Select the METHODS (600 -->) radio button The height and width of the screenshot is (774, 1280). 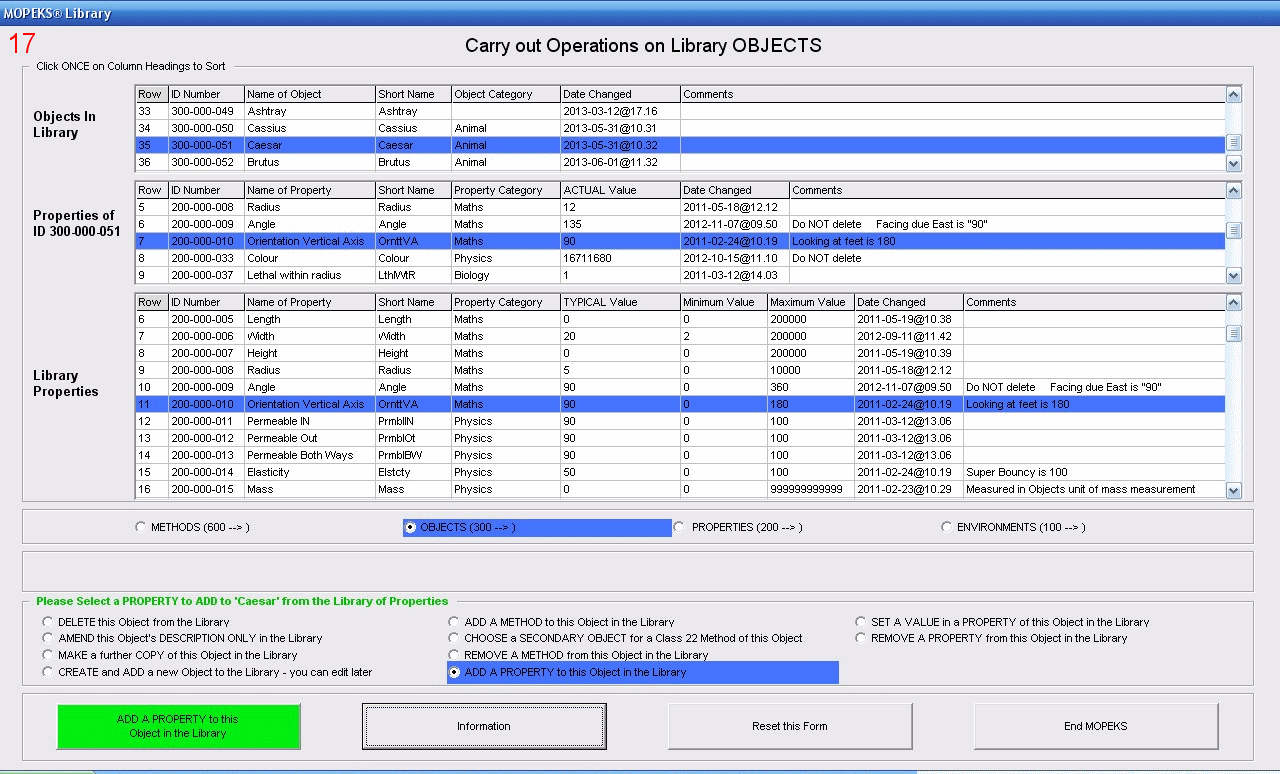point(140,527)
